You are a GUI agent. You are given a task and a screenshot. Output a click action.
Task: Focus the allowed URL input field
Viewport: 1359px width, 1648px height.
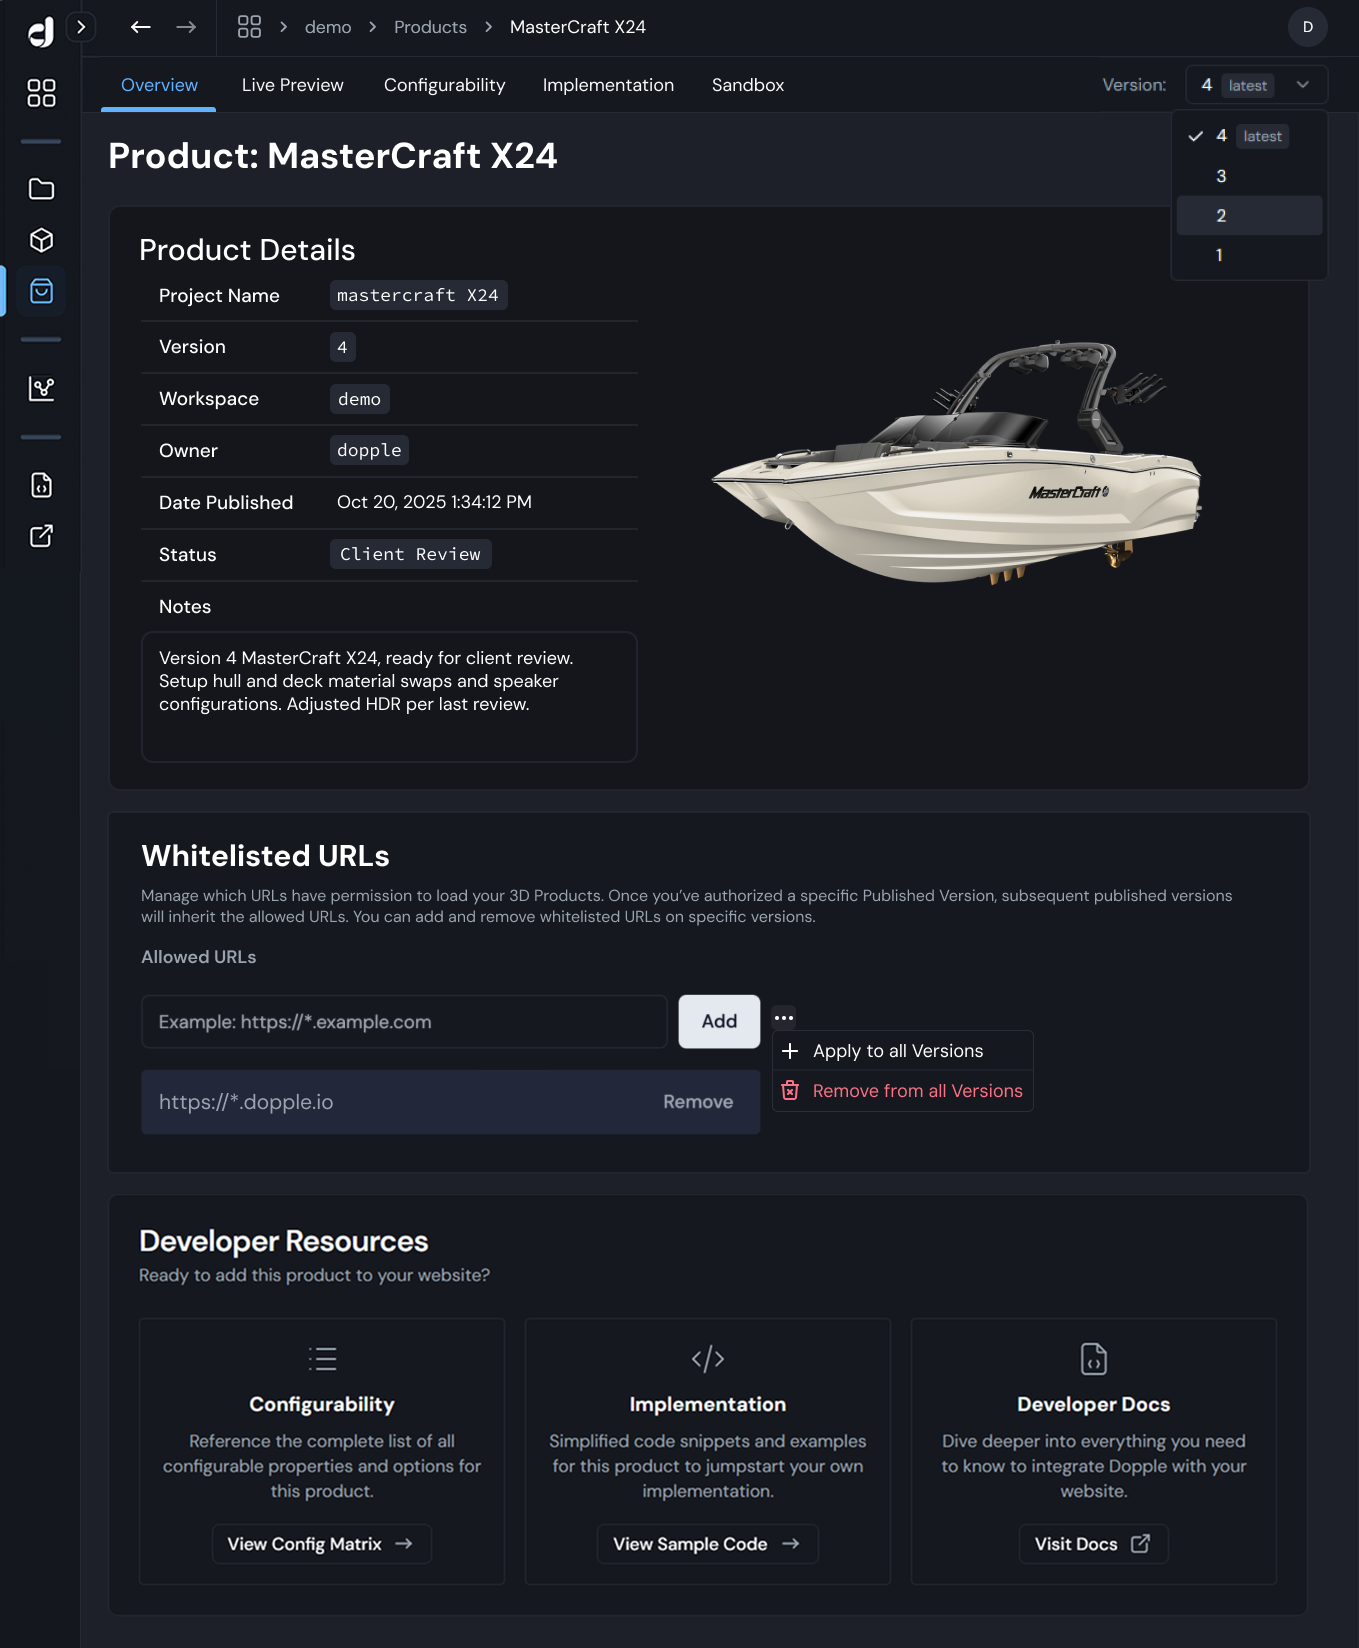404,1021
